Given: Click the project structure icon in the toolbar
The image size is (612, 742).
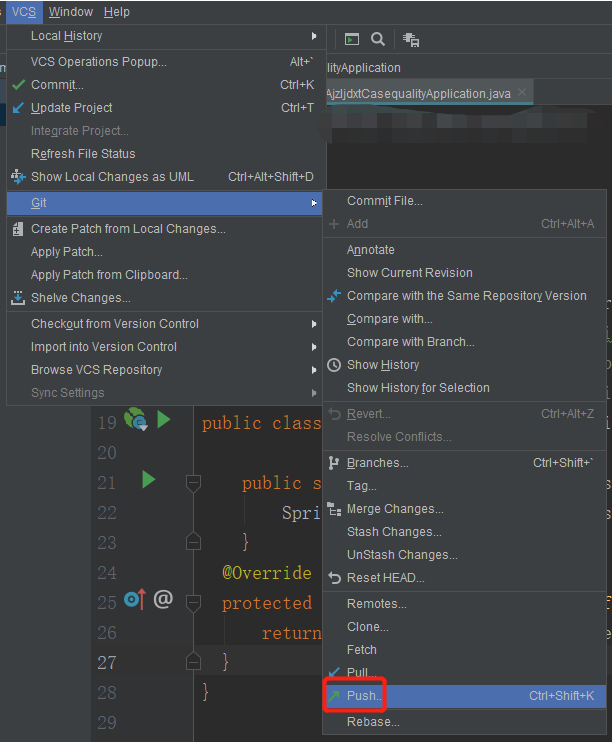Looking at the screenshot, I should pyautogui.click(x=411, y=39).
